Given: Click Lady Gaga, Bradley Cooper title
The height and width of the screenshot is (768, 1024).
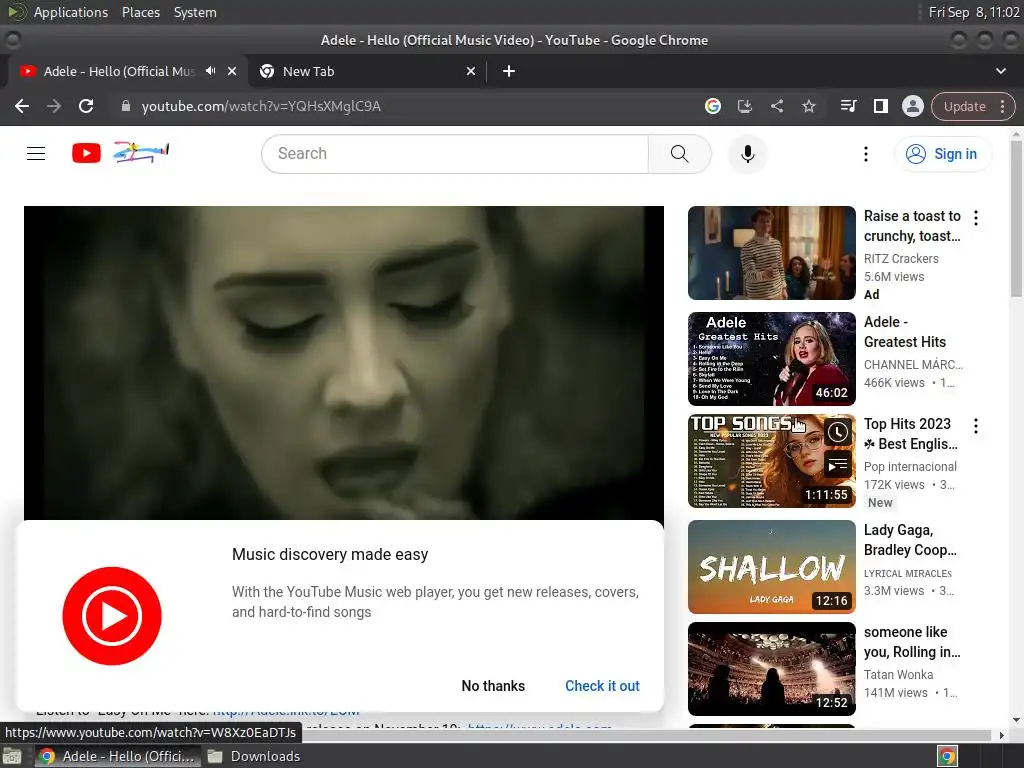Looking at the screenshot, I should [x=910, y=539].
